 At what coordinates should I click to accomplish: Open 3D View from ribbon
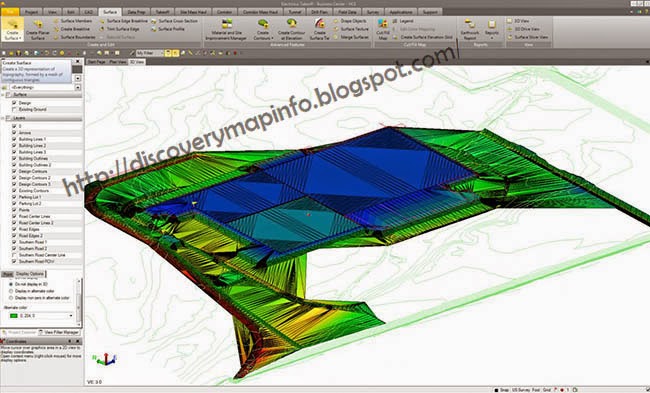coord(518,21)
